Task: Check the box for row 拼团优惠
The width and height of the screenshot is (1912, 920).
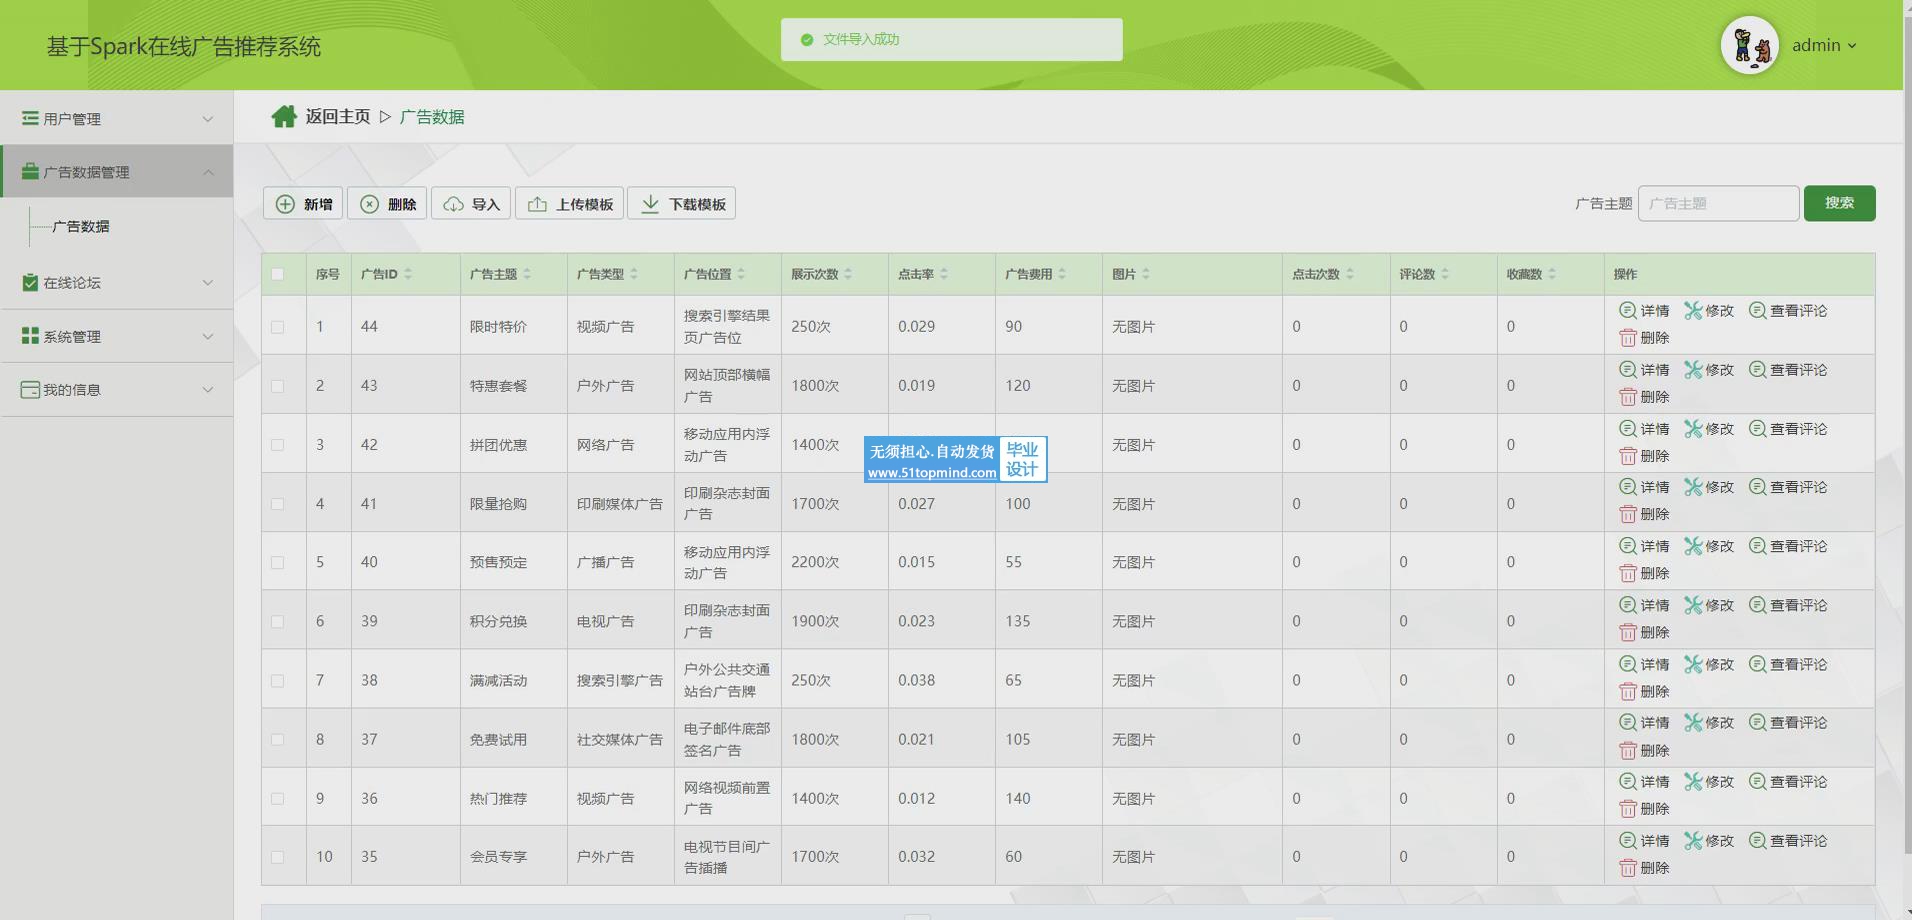Action: pyautogui.click(x=278, y=445)
